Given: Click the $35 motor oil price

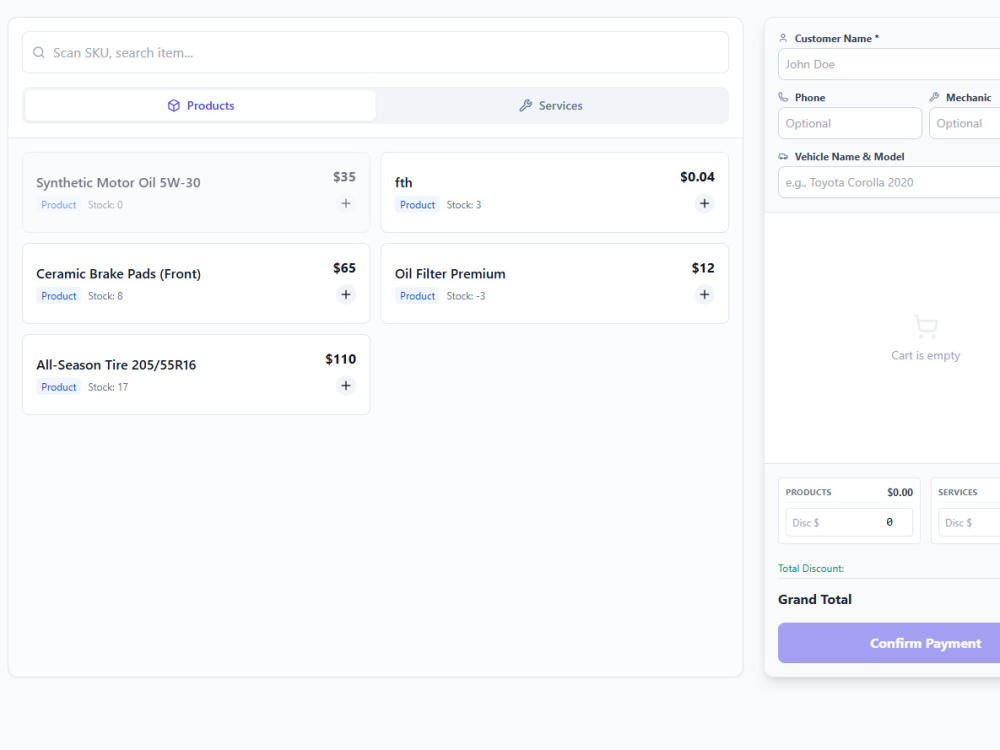Looking at the screenshot, I should [344, 177].
